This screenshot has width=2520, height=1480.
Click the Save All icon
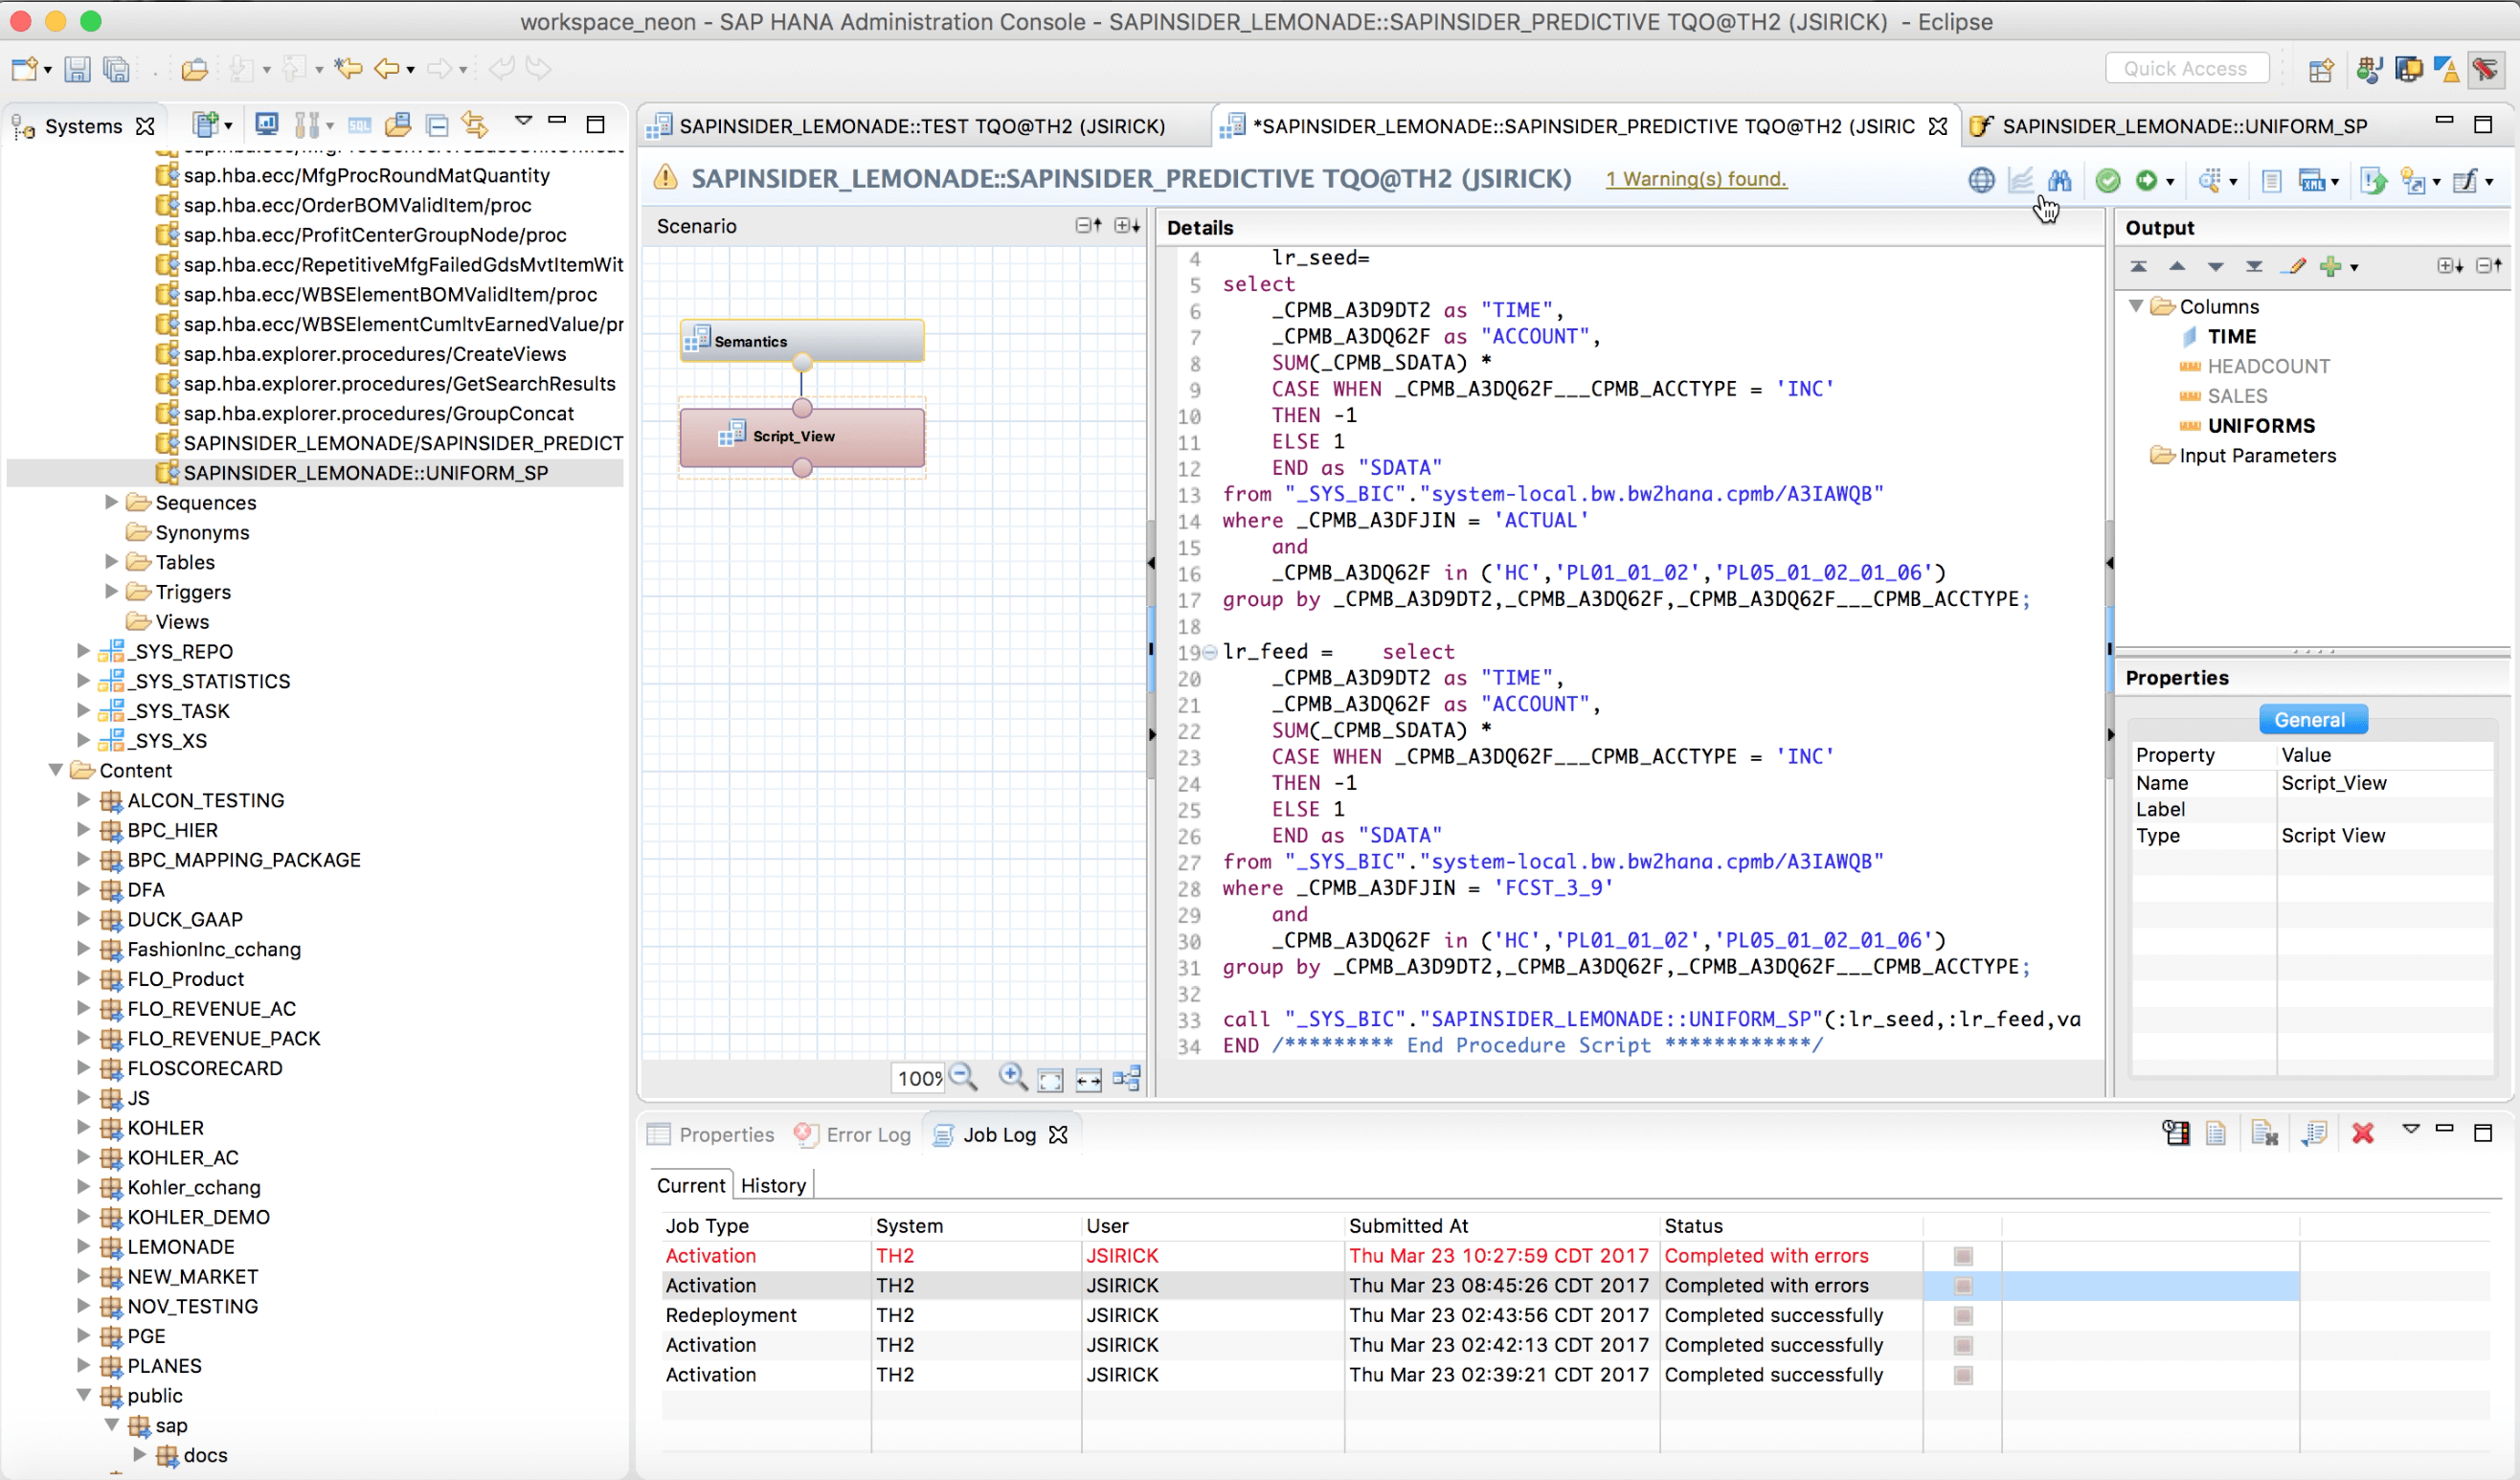point(117,69)
